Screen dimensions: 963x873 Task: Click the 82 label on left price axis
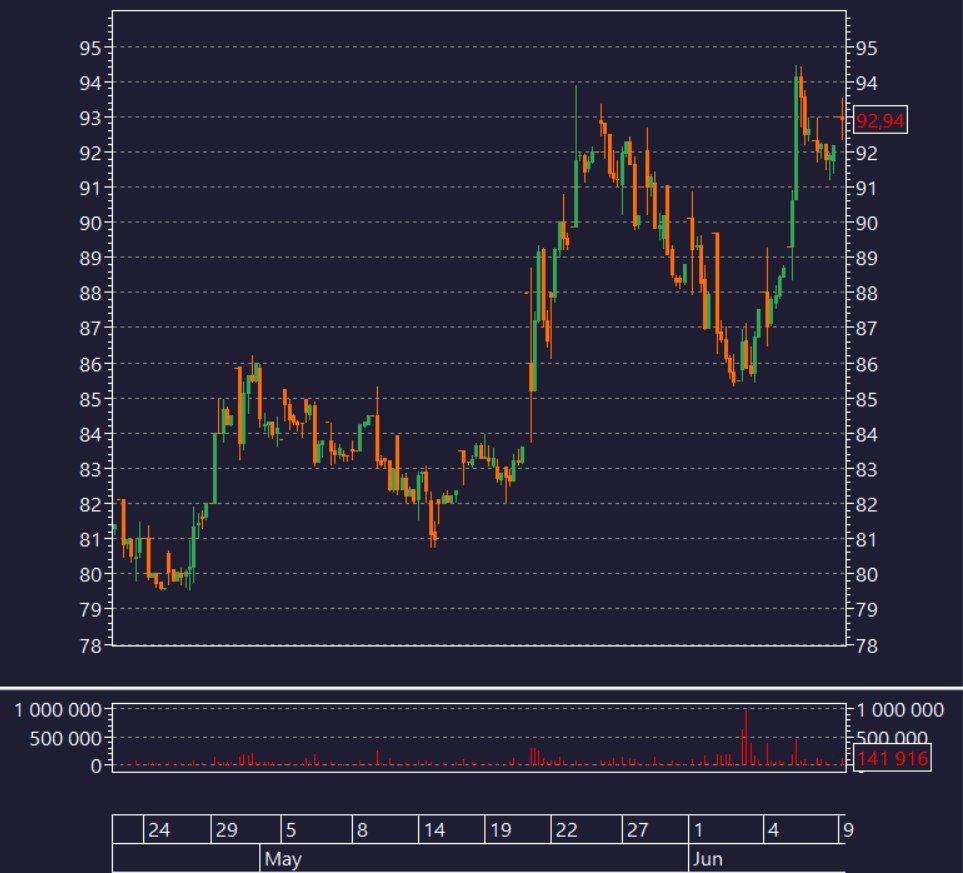click(90, 504)
